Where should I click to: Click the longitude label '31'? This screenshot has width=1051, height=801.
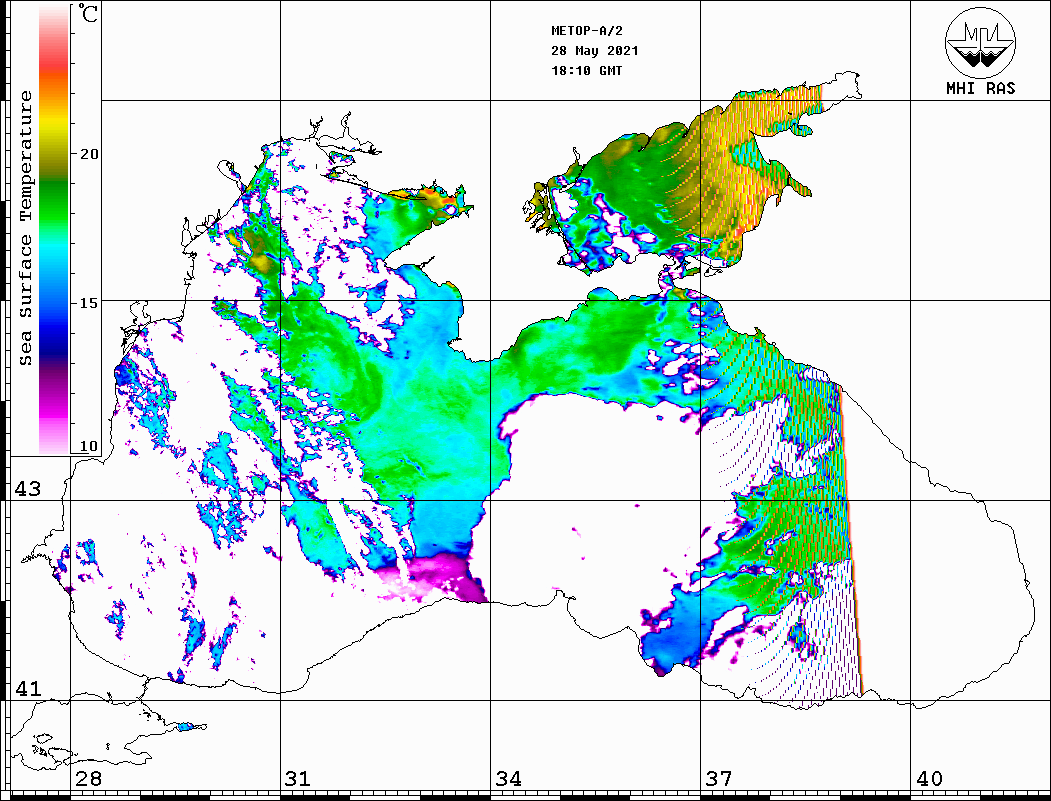point(298,779)
